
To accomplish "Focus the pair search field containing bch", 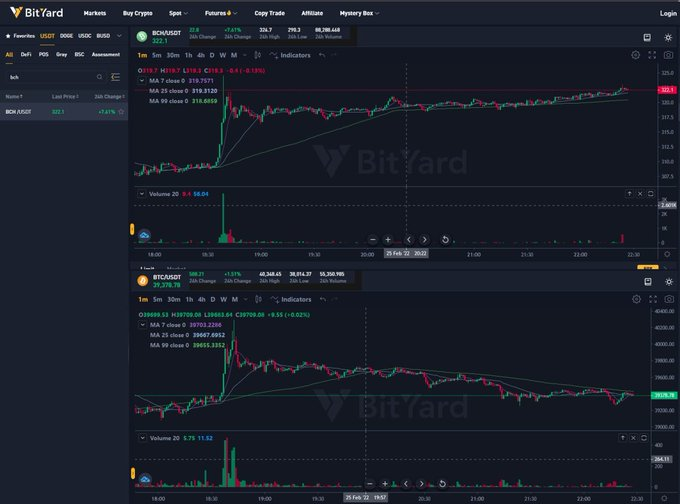I will pyautogui.click(x=52, y=77).
